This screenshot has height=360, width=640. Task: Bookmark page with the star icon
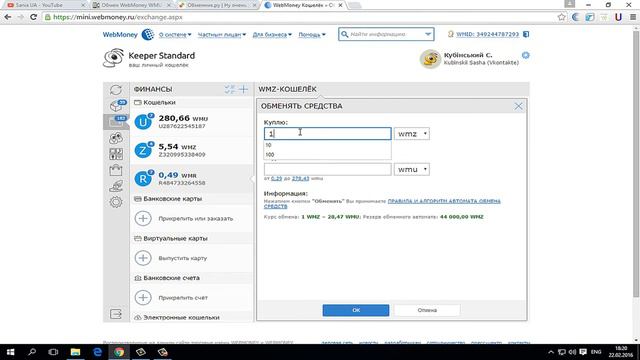562,17
